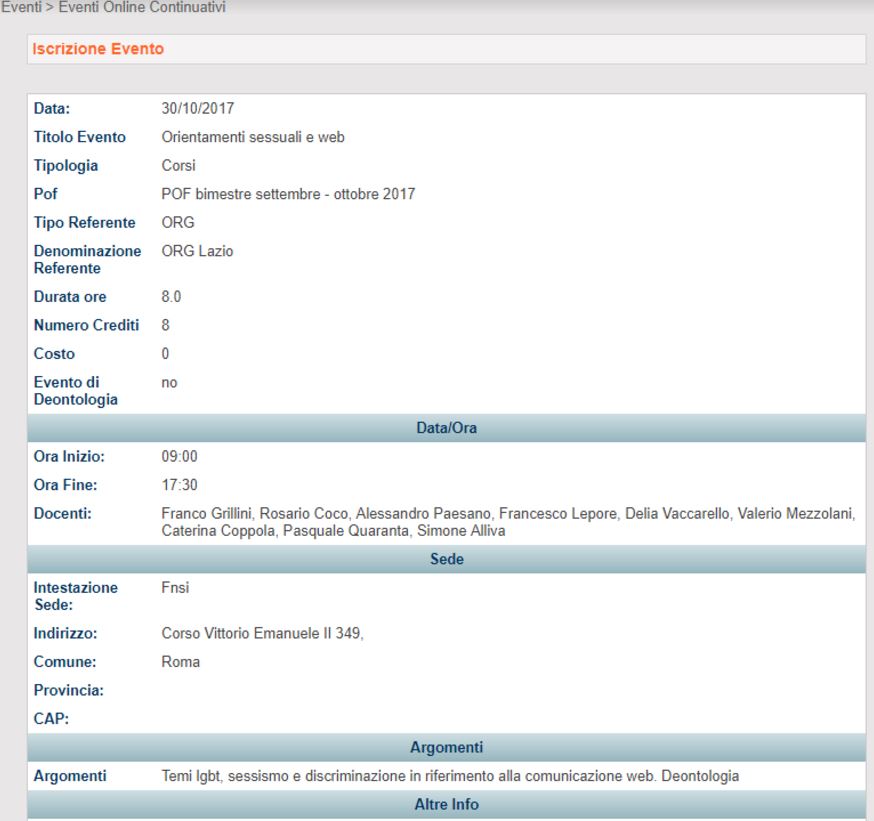874x821 pixels.
Task: Click the Eventi breadcrumb link
Action: coord(18,8)
